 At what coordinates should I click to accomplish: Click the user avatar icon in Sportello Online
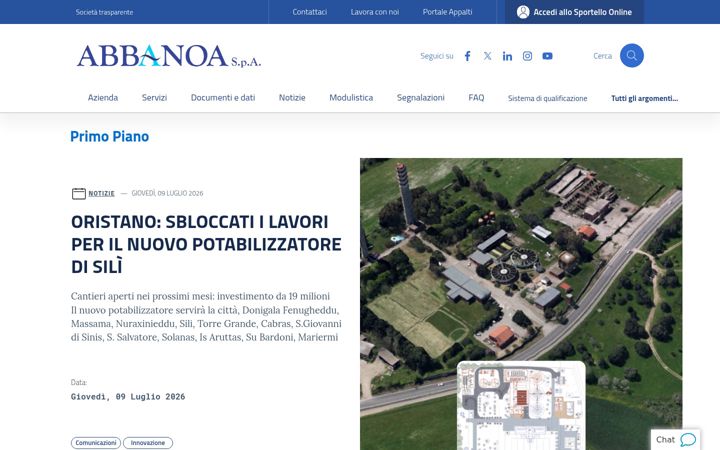pos(523,12)
